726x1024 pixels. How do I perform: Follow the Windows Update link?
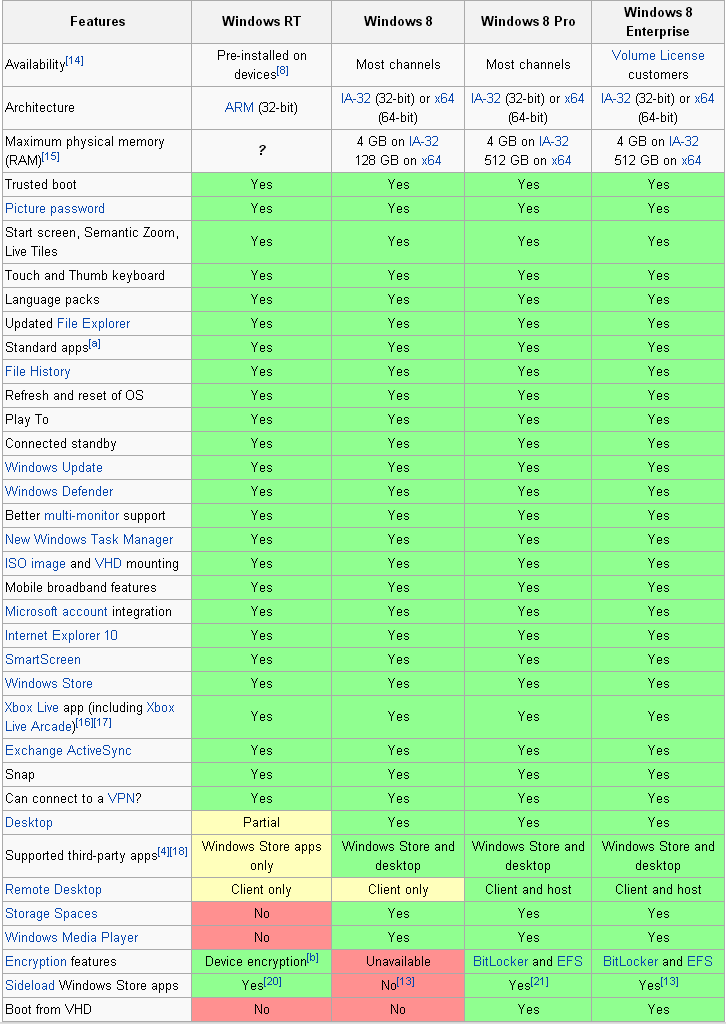54,467
